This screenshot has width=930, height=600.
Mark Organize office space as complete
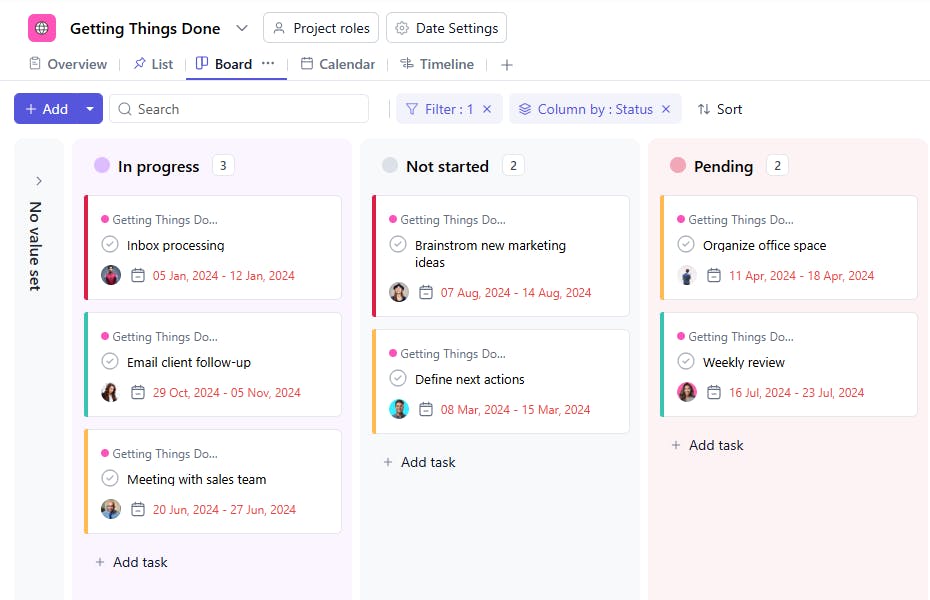click(x=686, y=245)
